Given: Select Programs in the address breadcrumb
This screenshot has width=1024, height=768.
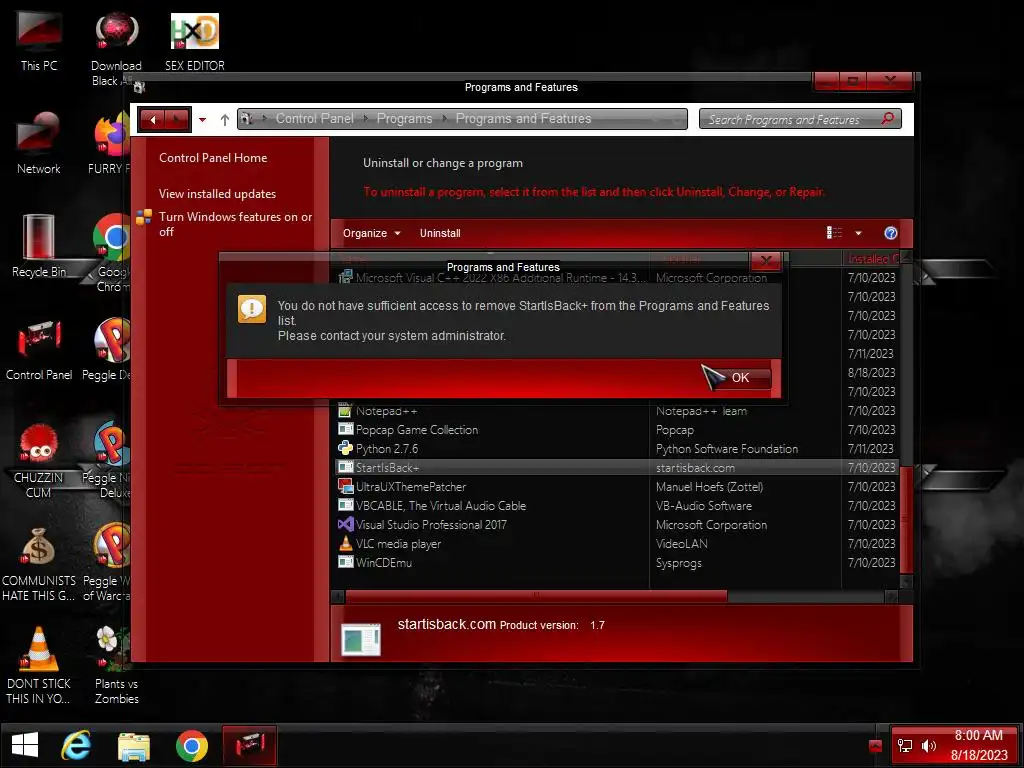Looking at the screenshot, I should (x=404, y=118).
